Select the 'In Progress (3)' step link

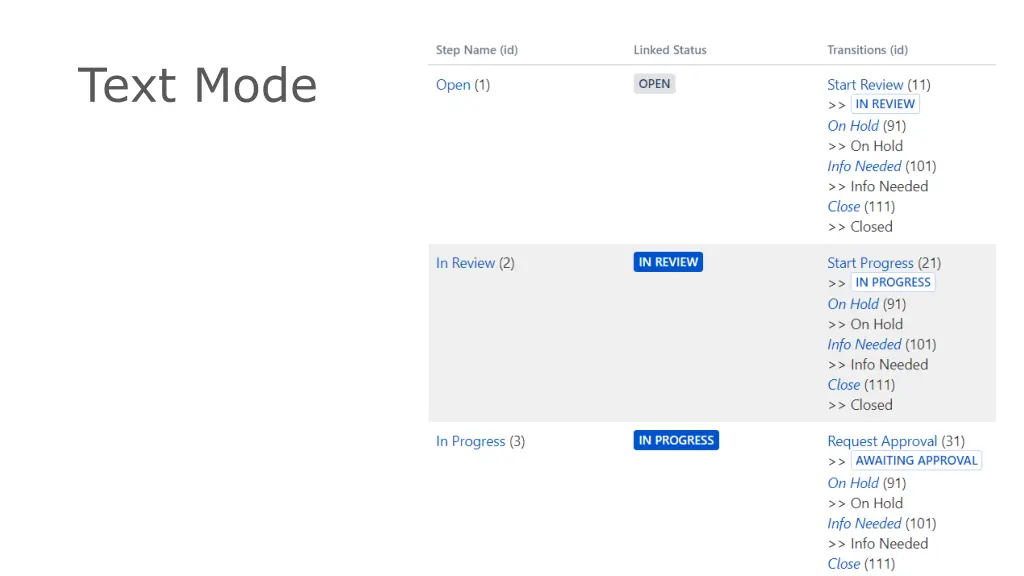470,441
